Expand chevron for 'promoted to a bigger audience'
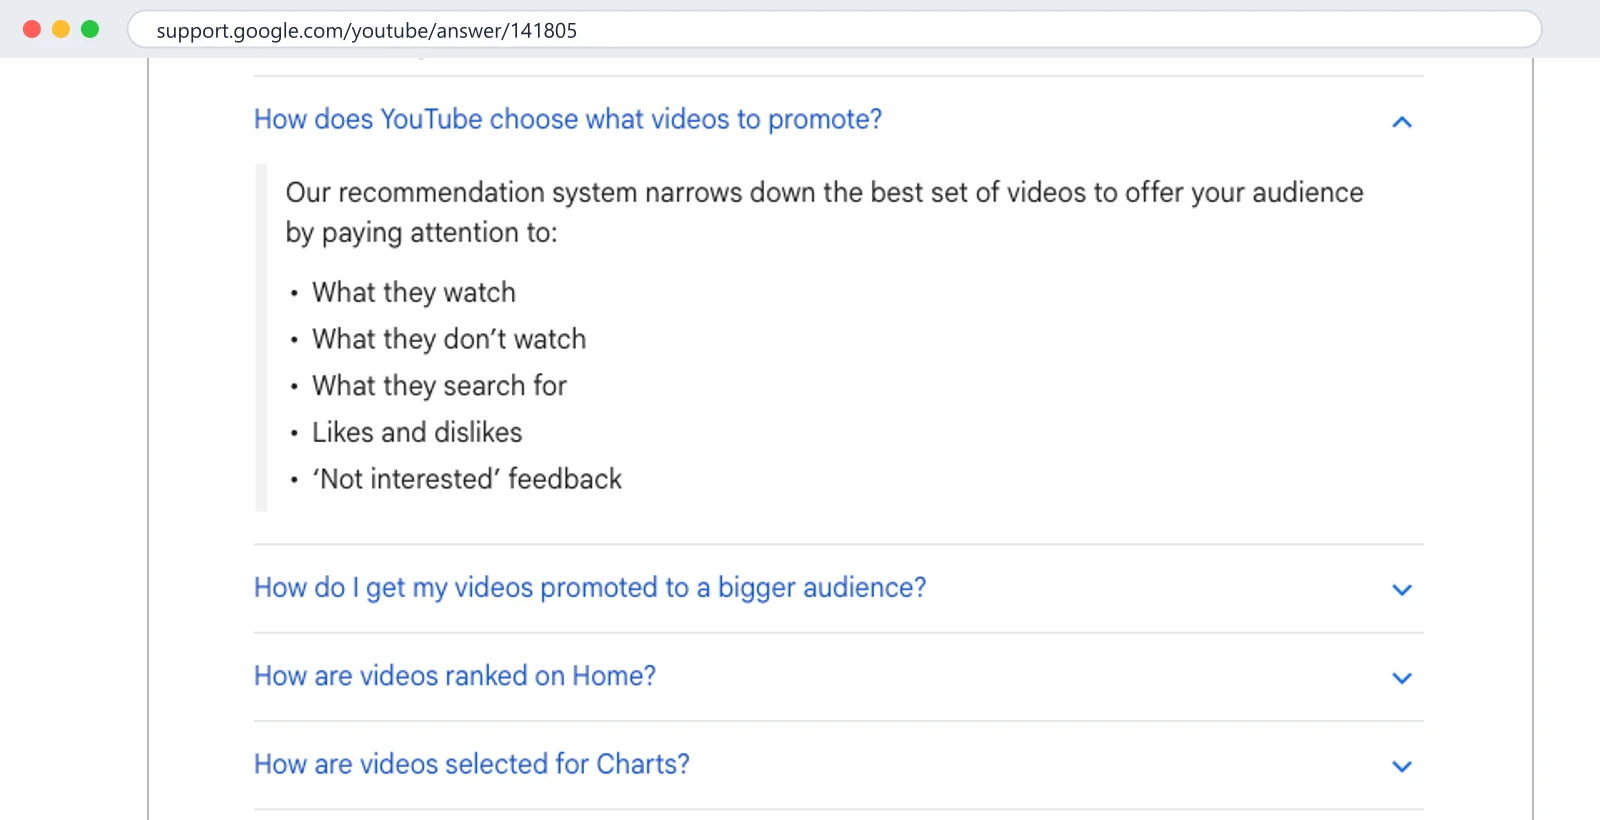Viewport: 1600px width, 820px height. coord(1402,590)
